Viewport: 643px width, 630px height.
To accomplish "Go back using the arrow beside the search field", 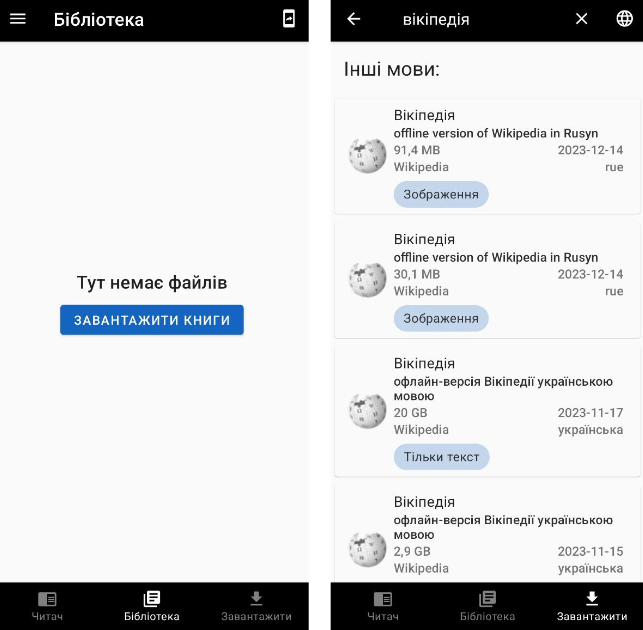I will (353, 19).
